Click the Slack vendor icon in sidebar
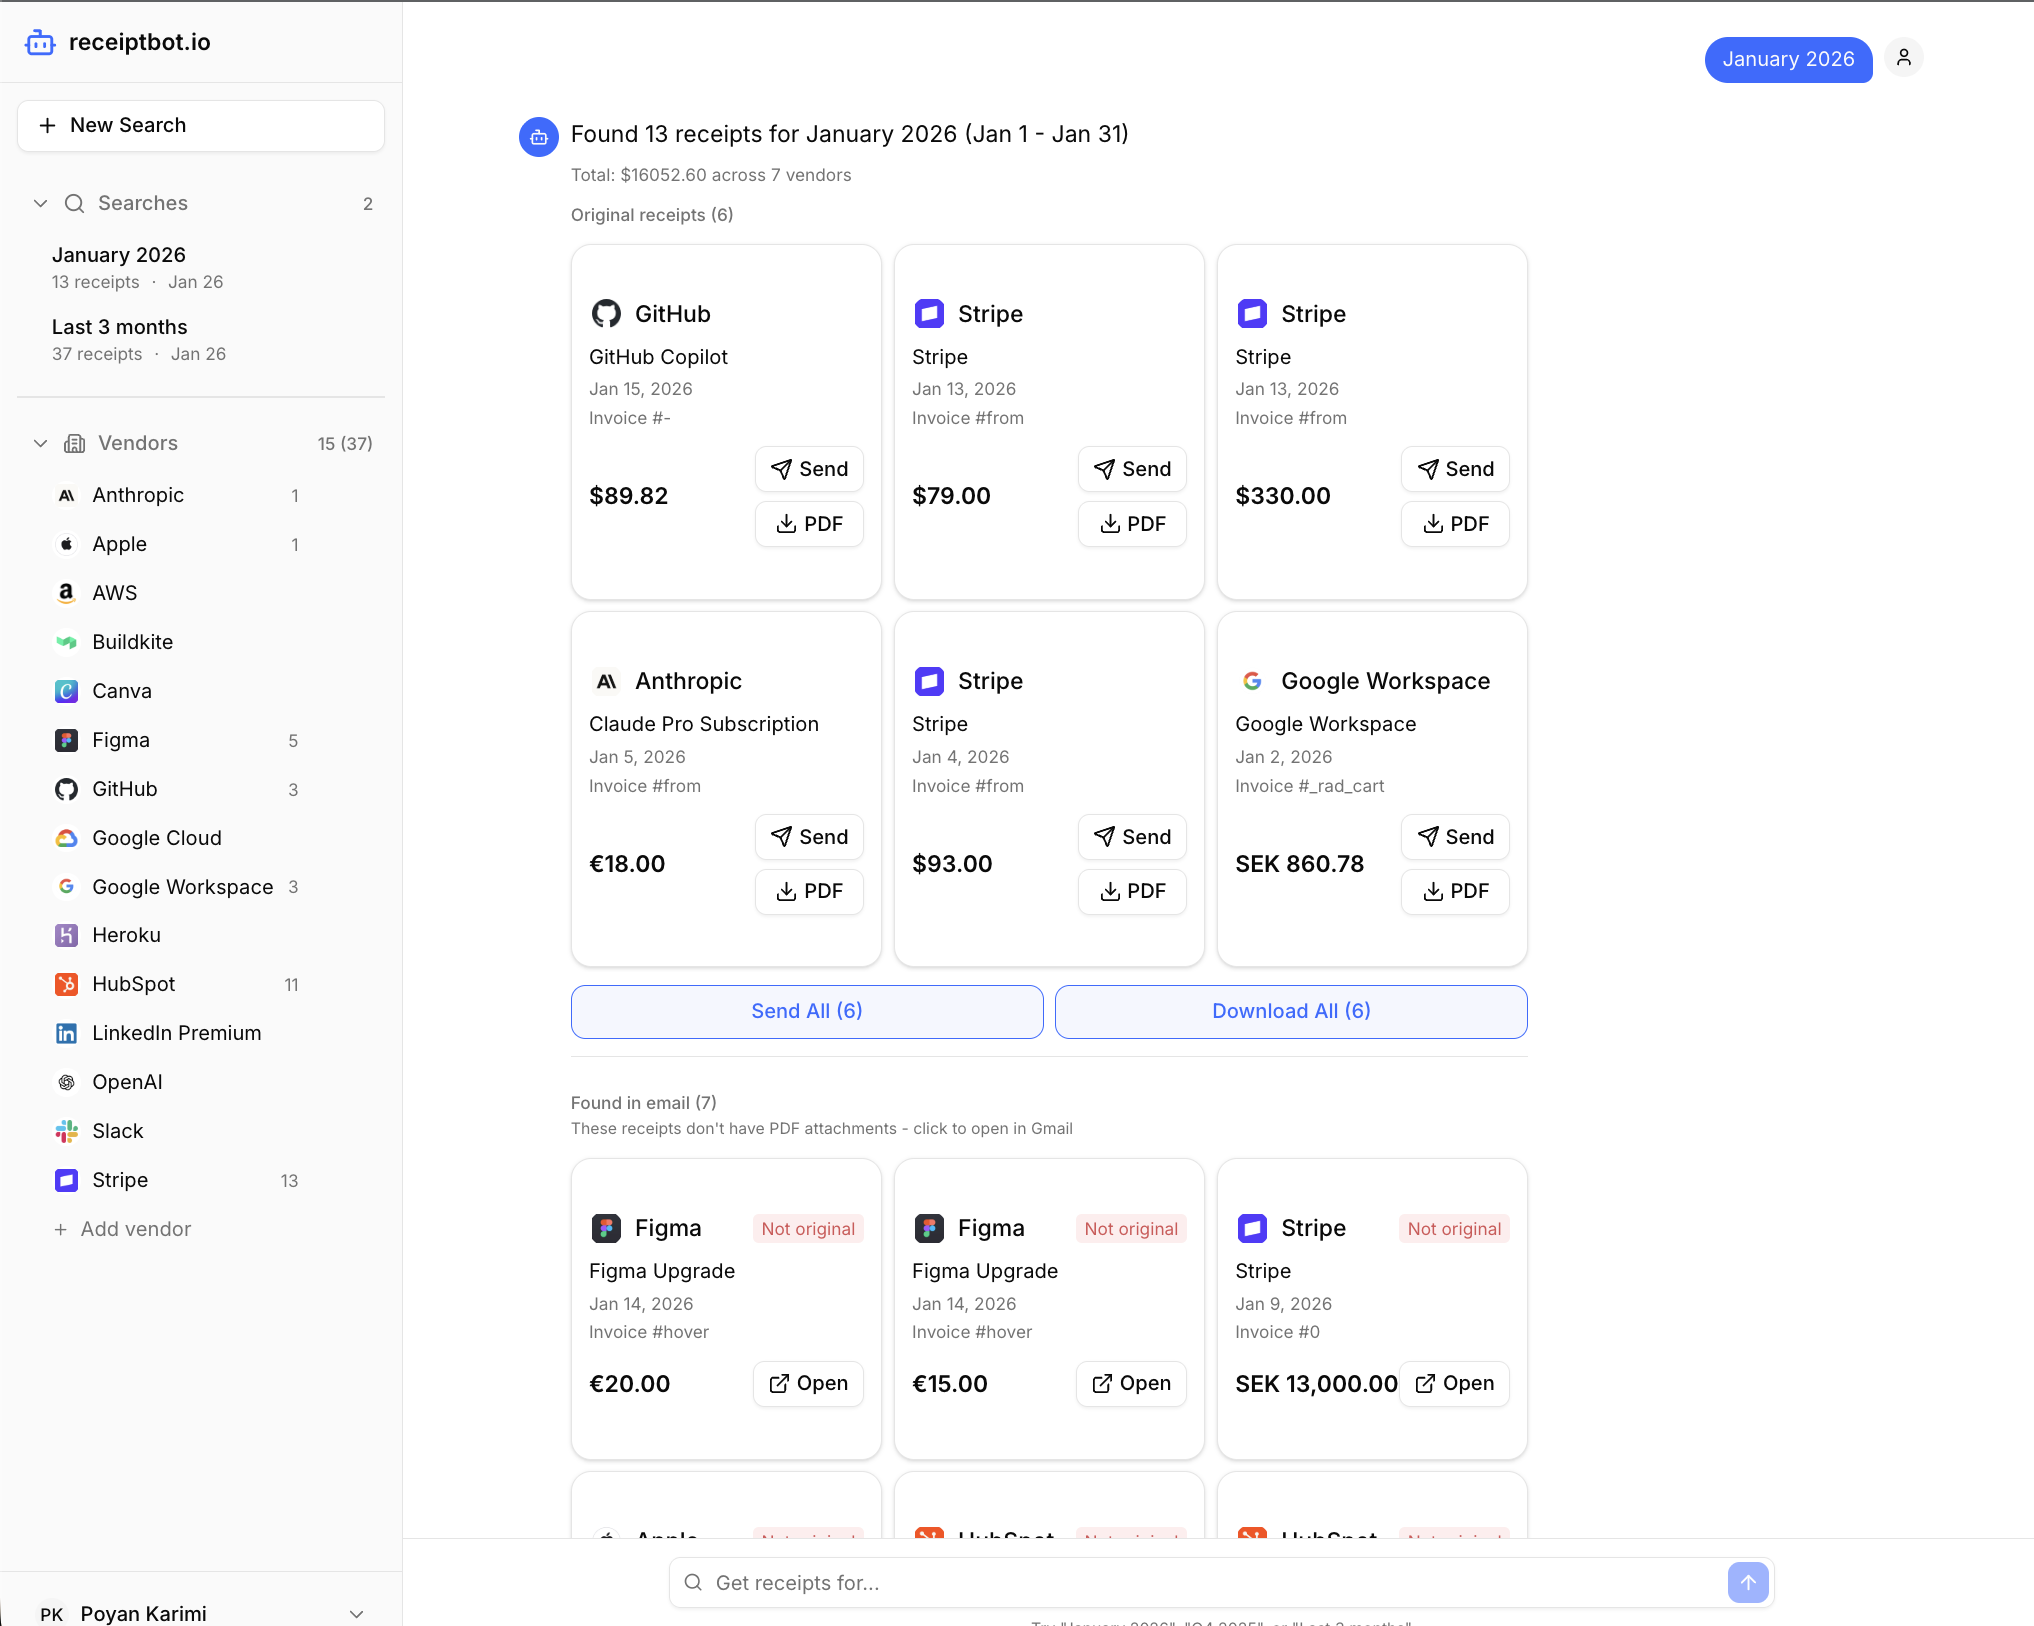The width and height of the screenshot is (2034, 1626). 66,1131
